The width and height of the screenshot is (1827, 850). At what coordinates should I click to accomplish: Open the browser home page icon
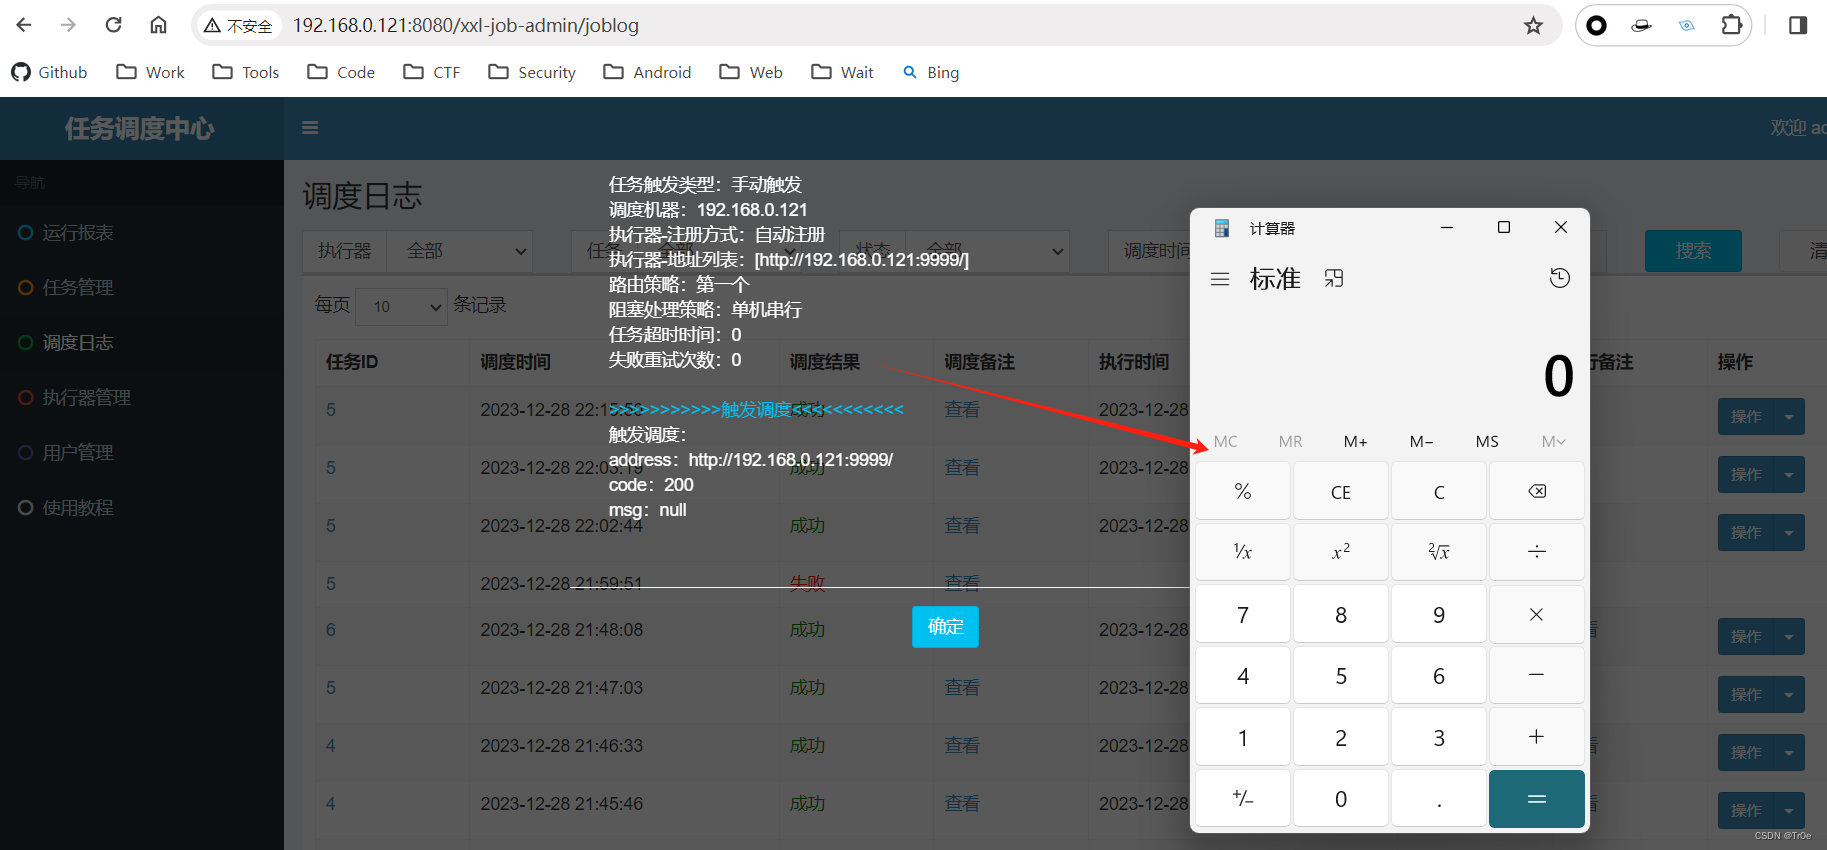point(158,25)
